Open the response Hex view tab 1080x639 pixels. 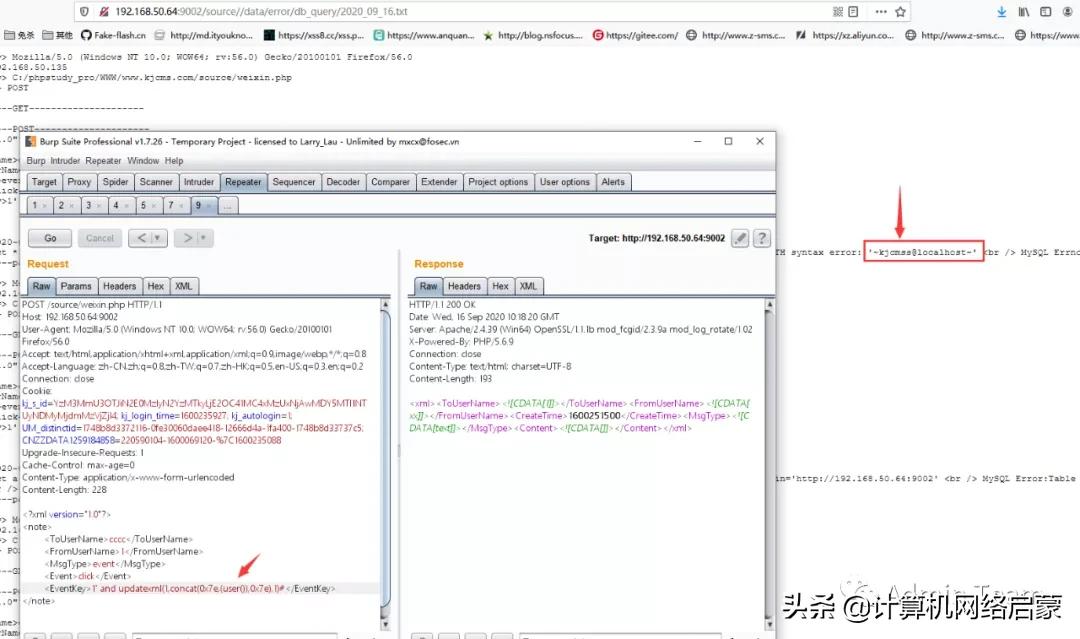pyautogui.click(x=500, y=286)
